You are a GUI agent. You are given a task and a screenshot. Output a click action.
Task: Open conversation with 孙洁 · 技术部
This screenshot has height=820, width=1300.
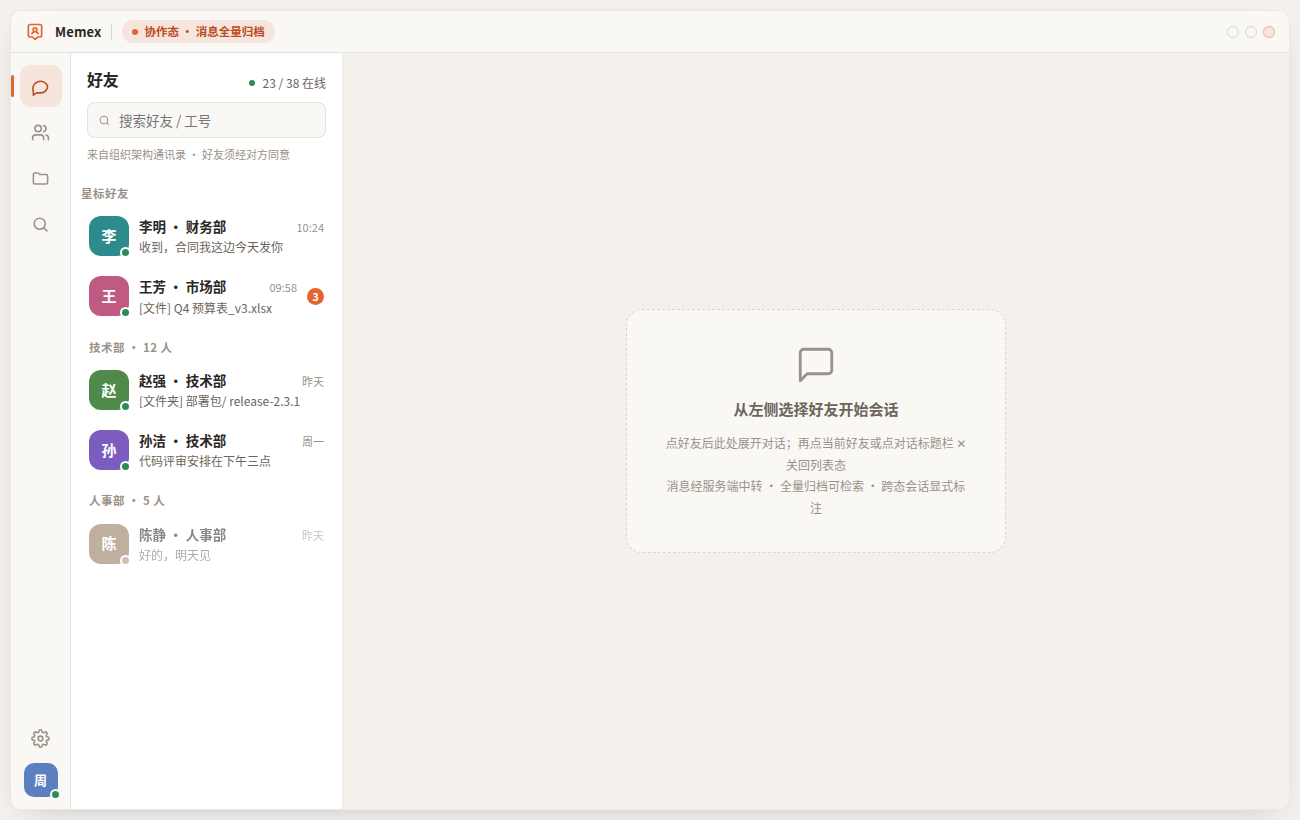click(x=206, y=450)
